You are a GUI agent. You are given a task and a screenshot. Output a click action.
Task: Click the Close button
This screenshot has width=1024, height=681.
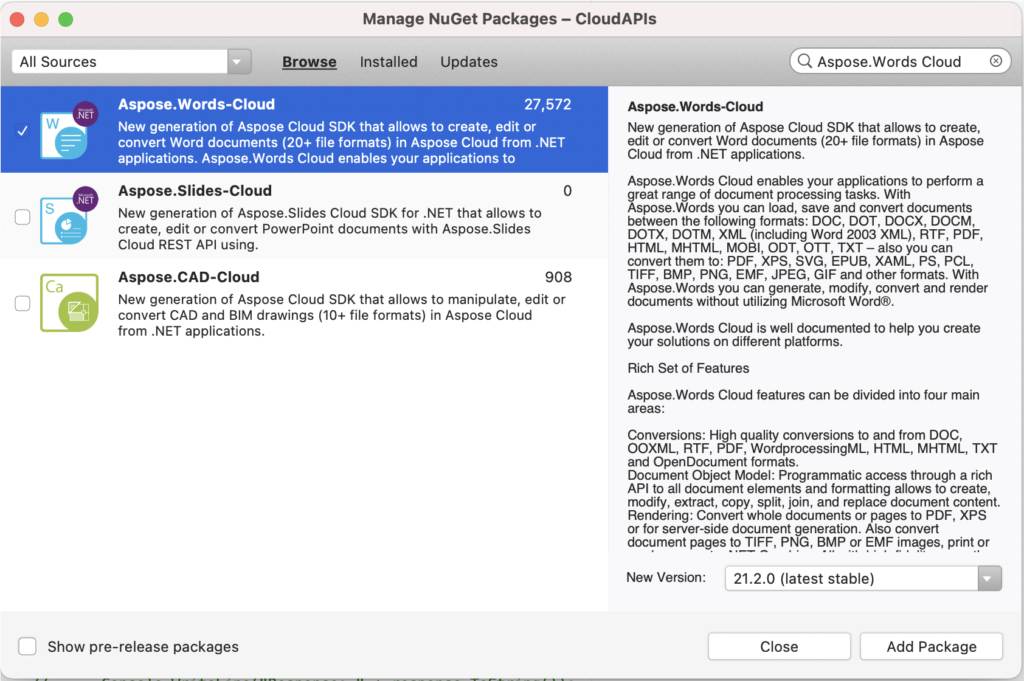(x=778, y=646)
